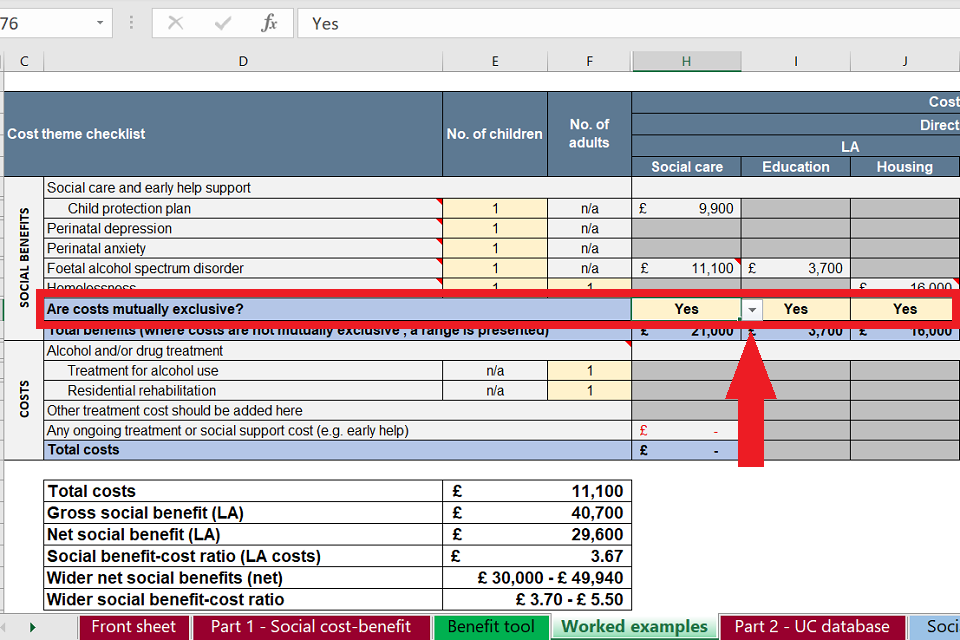Select column H header
The image size is (960, 640).
(x=686, y=61)
